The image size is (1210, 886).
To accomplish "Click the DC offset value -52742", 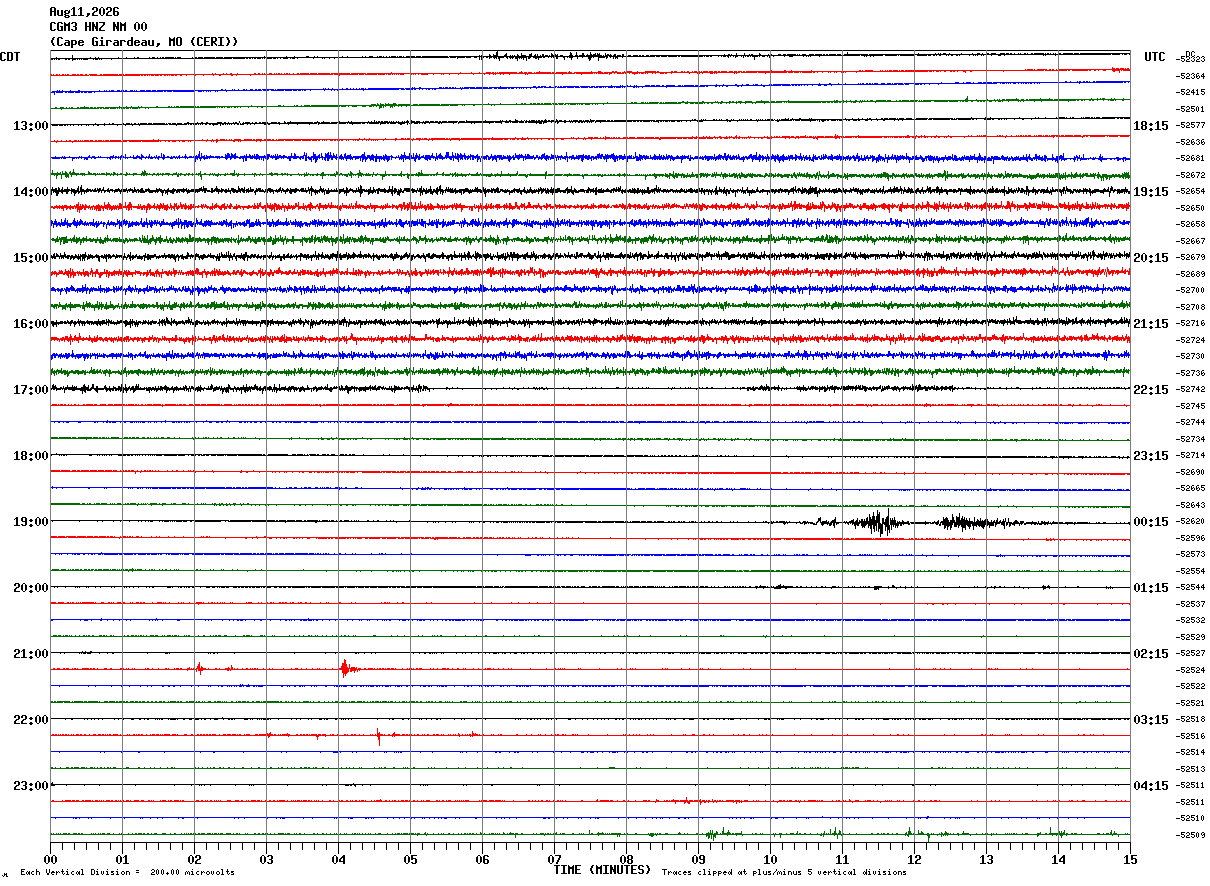I will pyautogui.click(x=1190, y=390).
